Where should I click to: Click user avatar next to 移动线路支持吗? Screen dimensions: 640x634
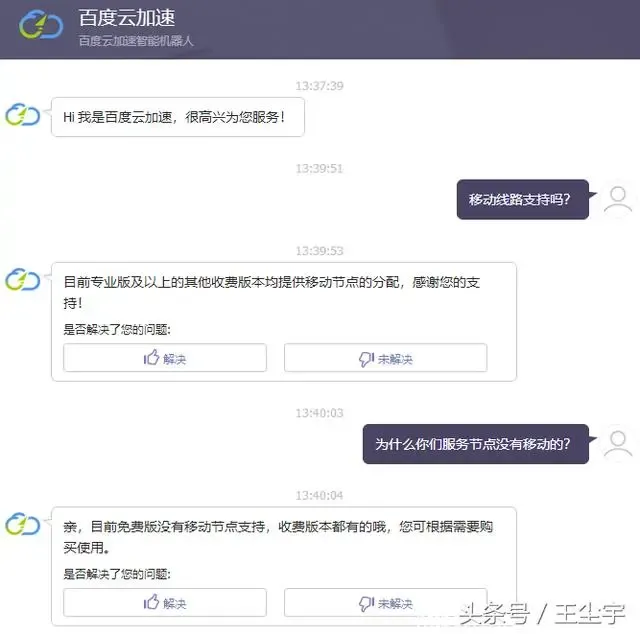tap(618, 199)
